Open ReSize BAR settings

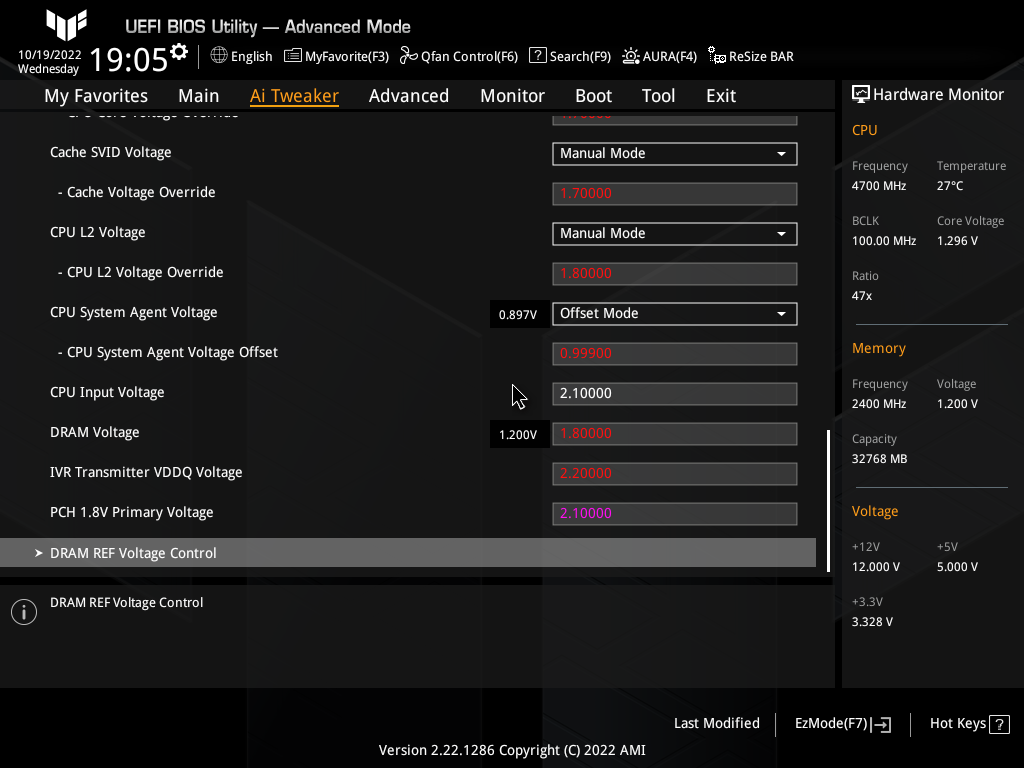(750, 56)
